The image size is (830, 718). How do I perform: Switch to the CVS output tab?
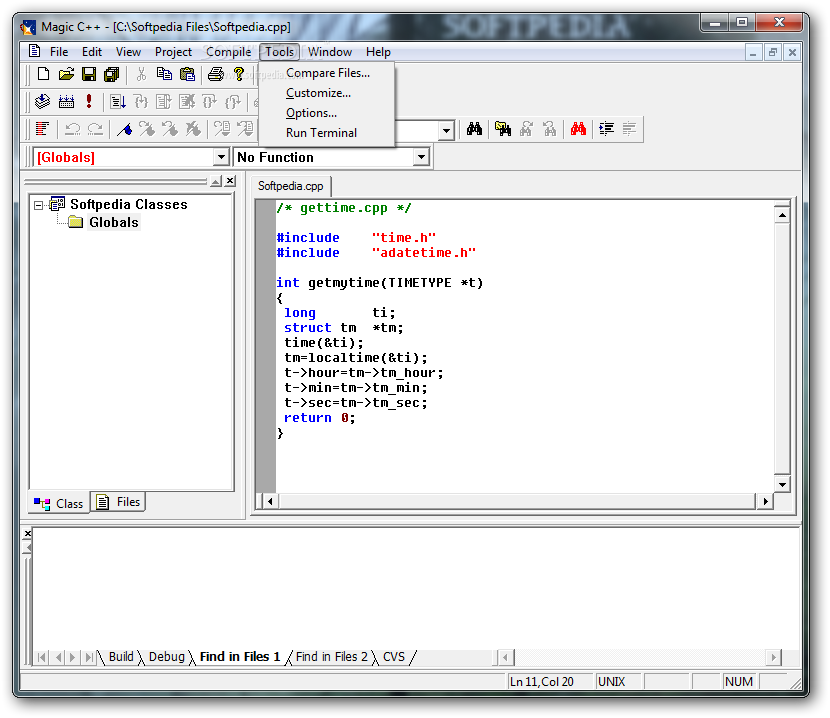394,657
